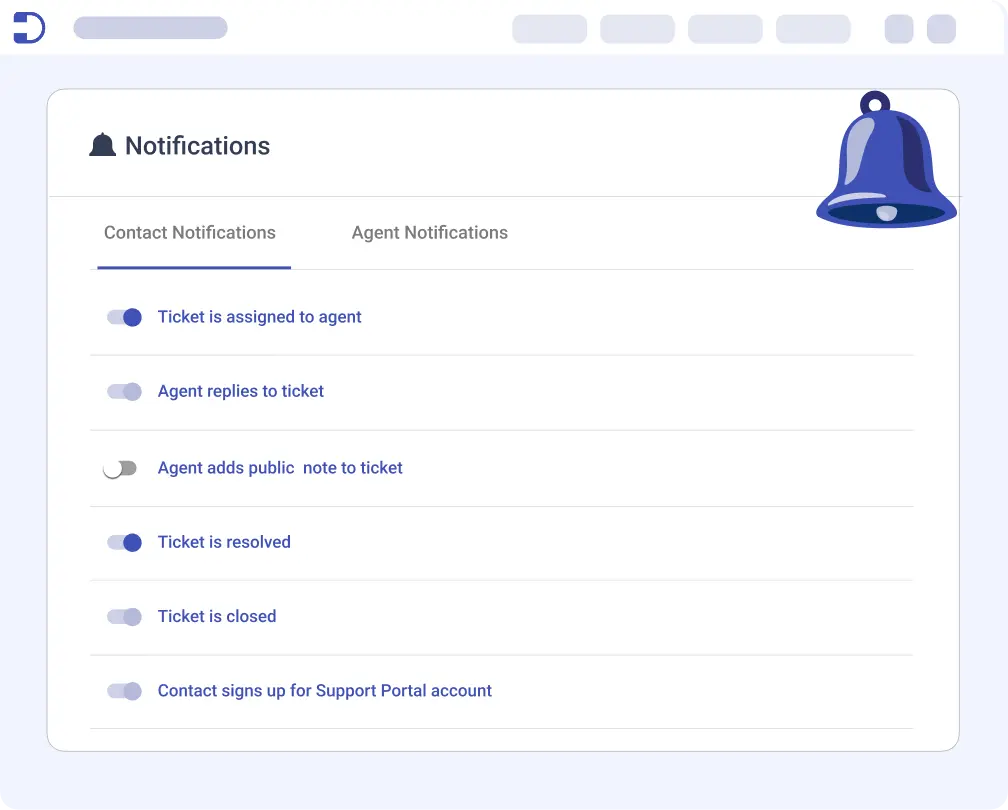Viewport: 1008px width, 810px height.
Task: Click the long placeholder title bar beside the logo
Action: click(x=150, y=28)
